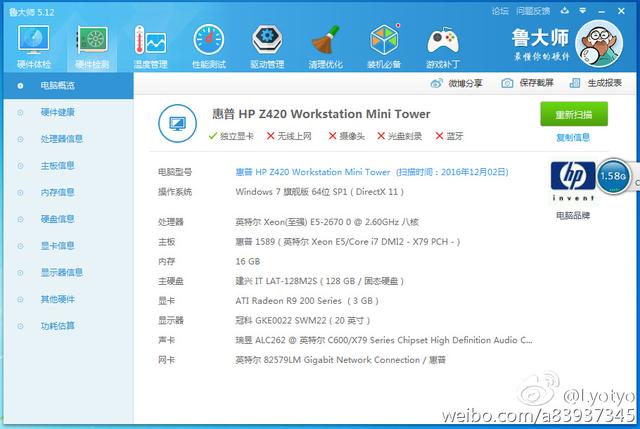Open the 硬件体检 hardware checkup icon
This screenshot has height=429, width=640.
coord(33,46)
